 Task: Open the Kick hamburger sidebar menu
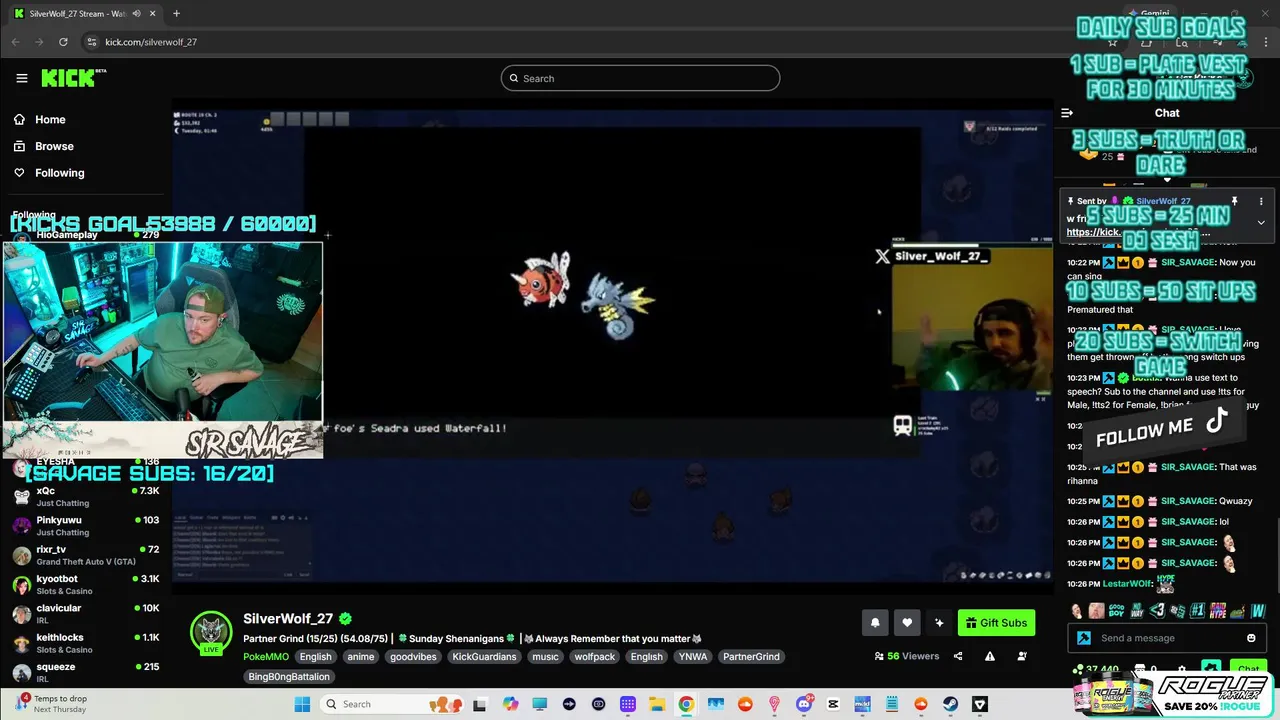click(21, 78)
